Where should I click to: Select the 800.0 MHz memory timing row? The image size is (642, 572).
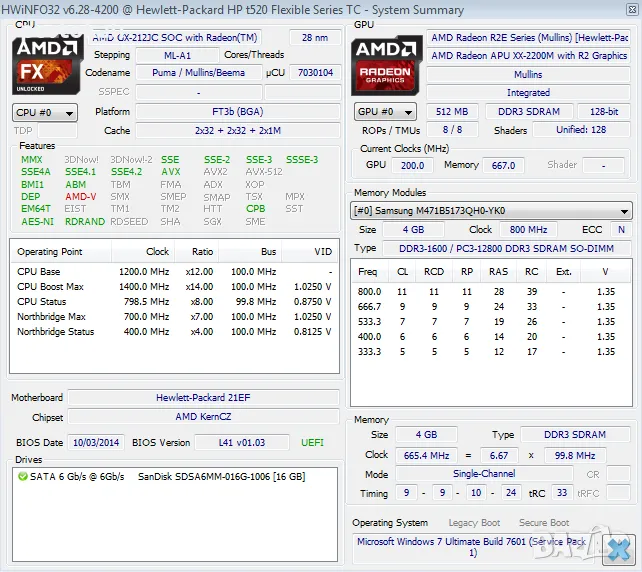click(490, 291)
